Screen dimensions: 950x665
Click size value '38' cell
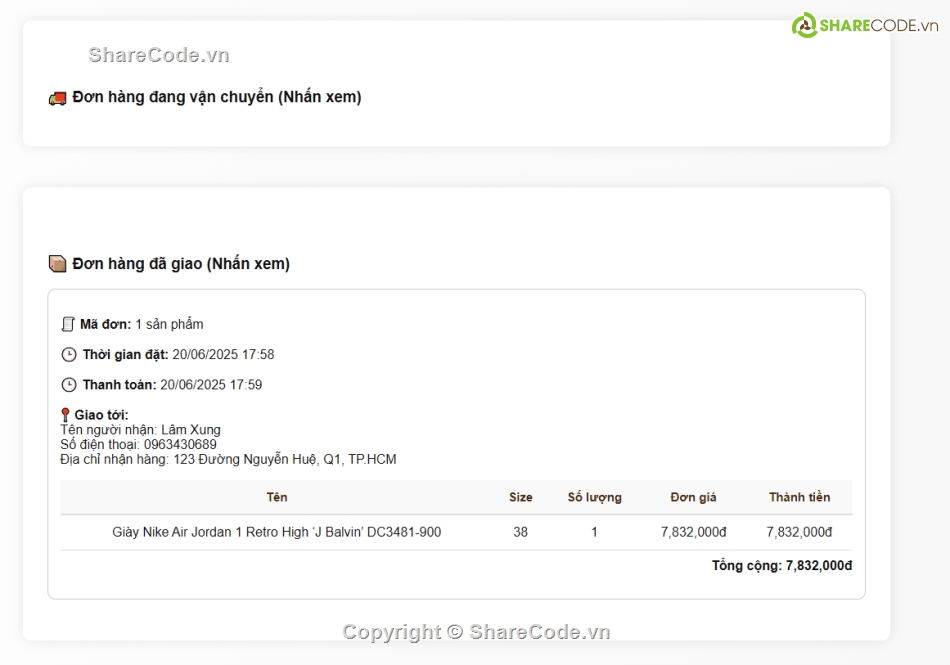coord(520,532)
